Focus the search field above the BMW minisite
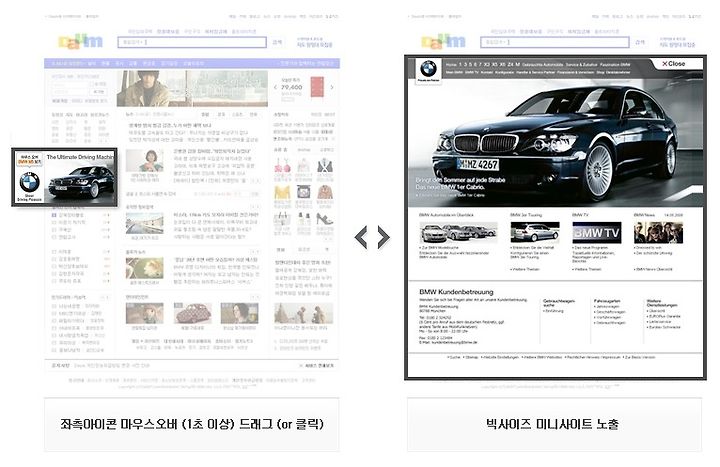The height and width of the screenshot is (467, 720). pyautogui.click(x=555, y=42)
